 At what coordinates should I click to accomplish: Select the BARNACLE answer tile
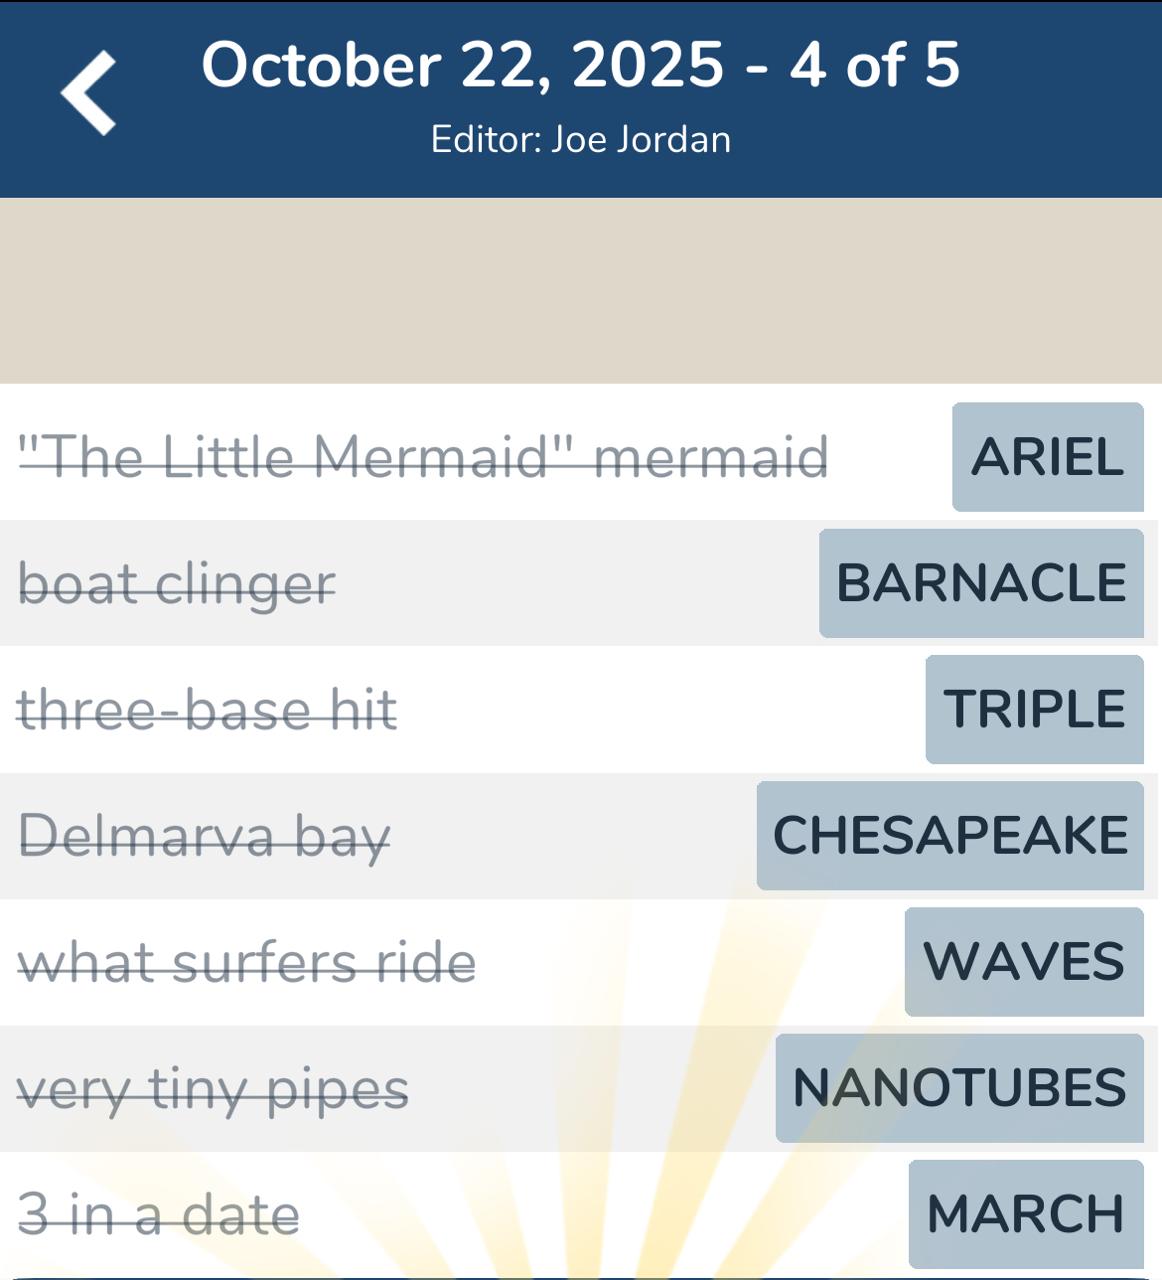(x=981, y=583)
